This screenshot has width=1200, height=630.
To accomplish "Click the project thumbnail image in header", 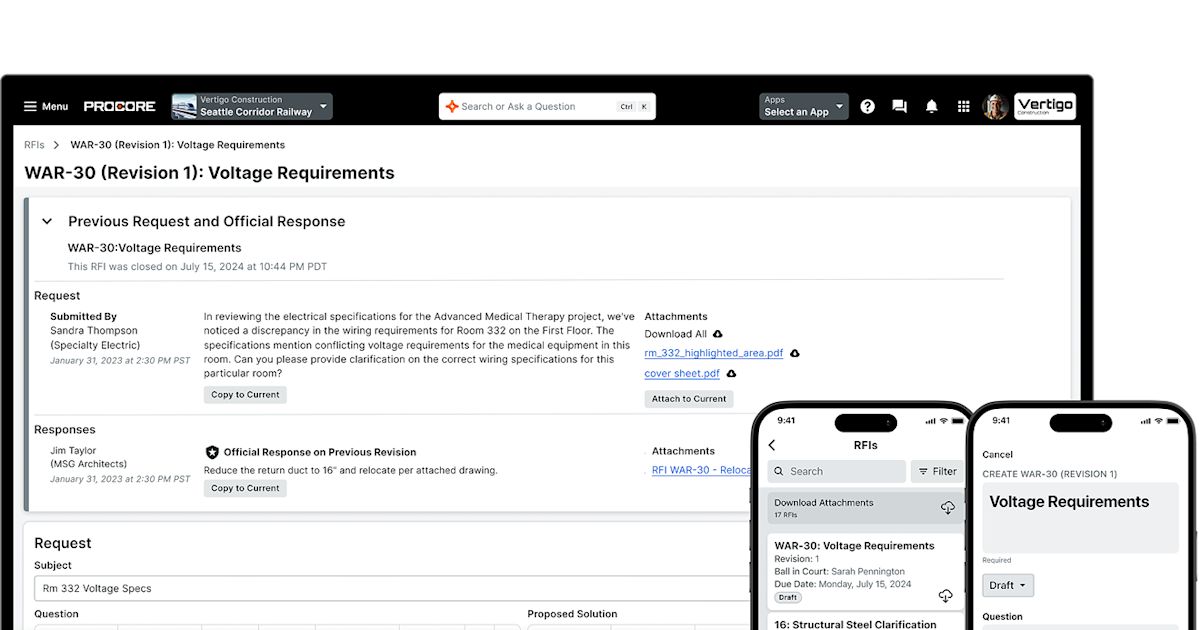I will [184, 106].
